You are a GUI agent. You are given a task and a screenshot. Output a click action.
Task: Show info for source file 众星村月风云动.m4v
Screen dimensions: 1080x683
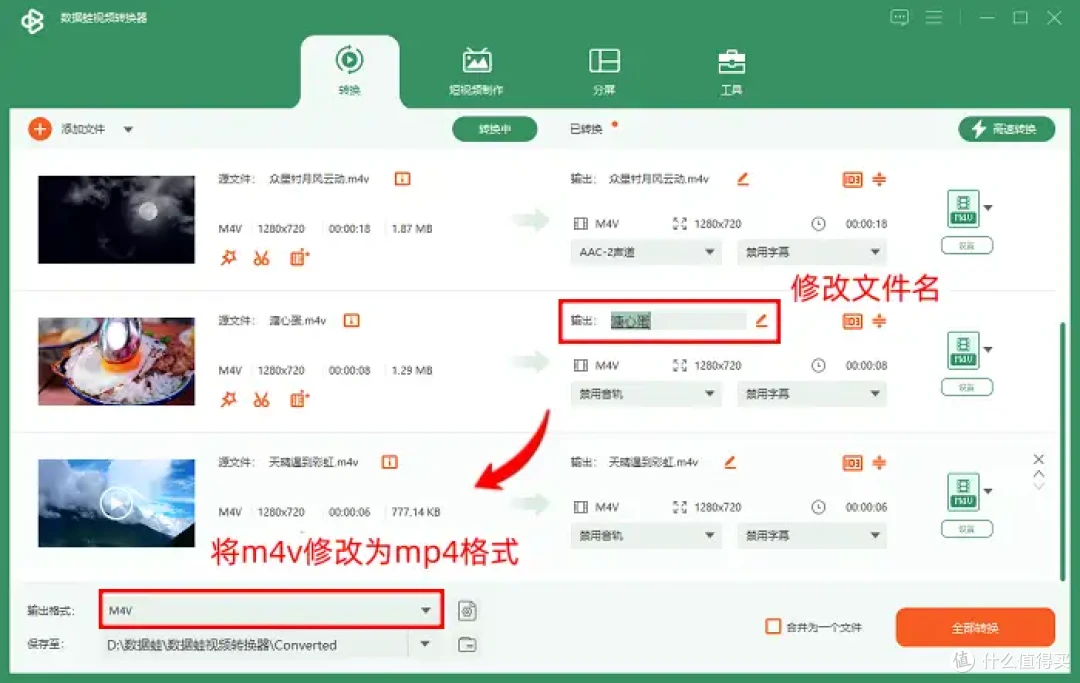tap(402, 179)
